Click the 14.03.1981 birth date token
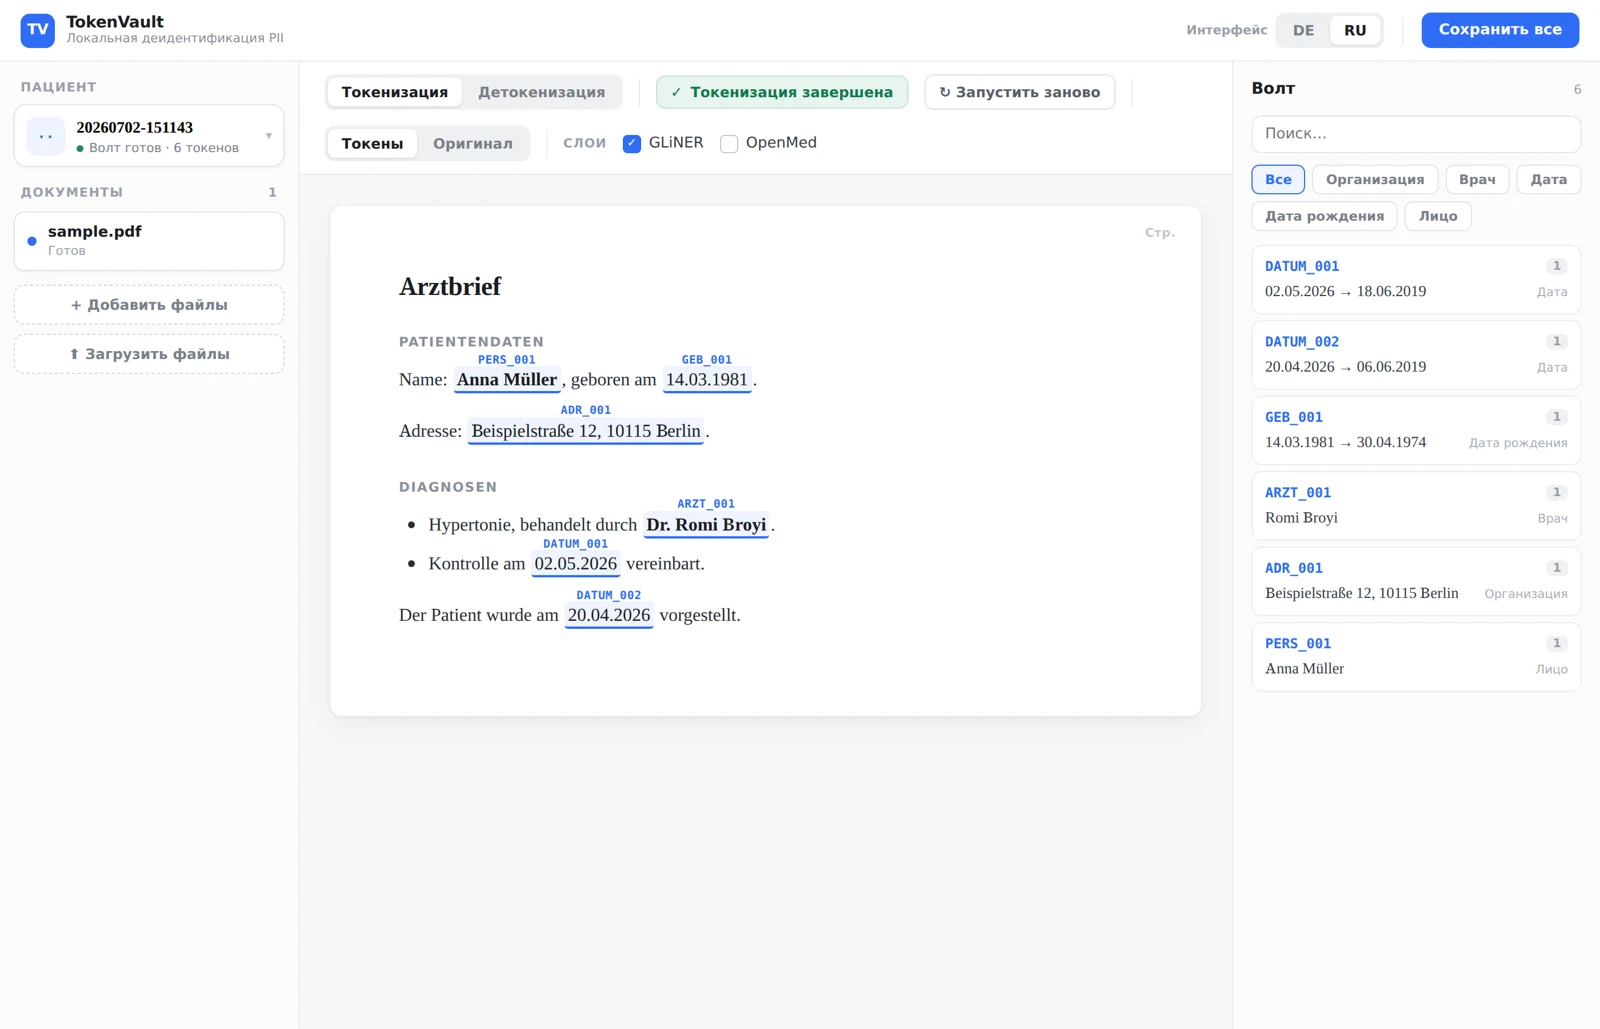 [x=707, y=380]
